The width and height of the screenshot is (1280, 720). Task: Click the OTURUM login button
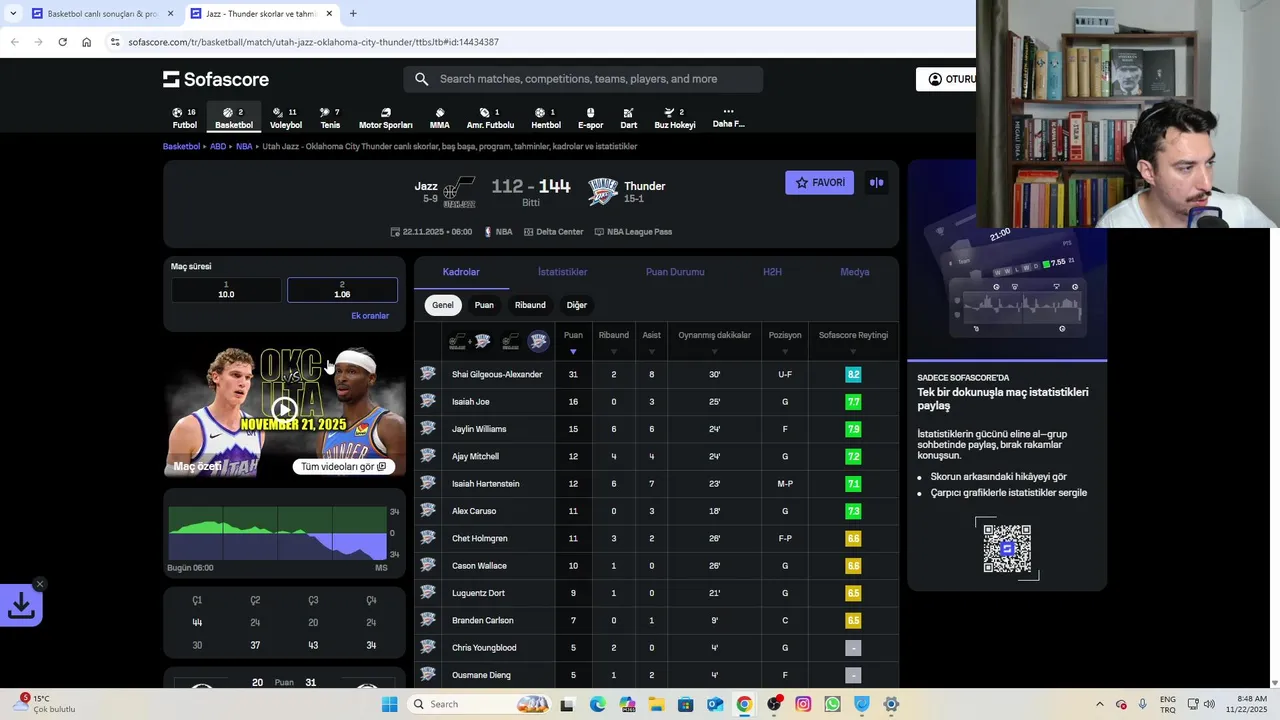(946, 79)
